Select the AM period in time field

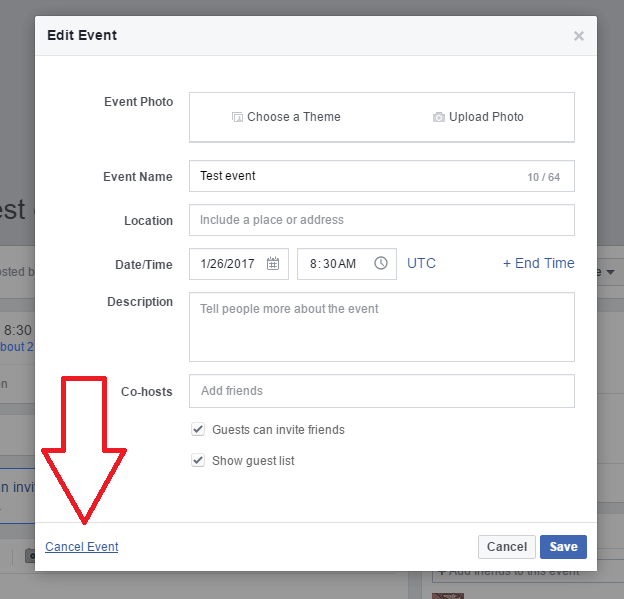[x=346, y=264]
